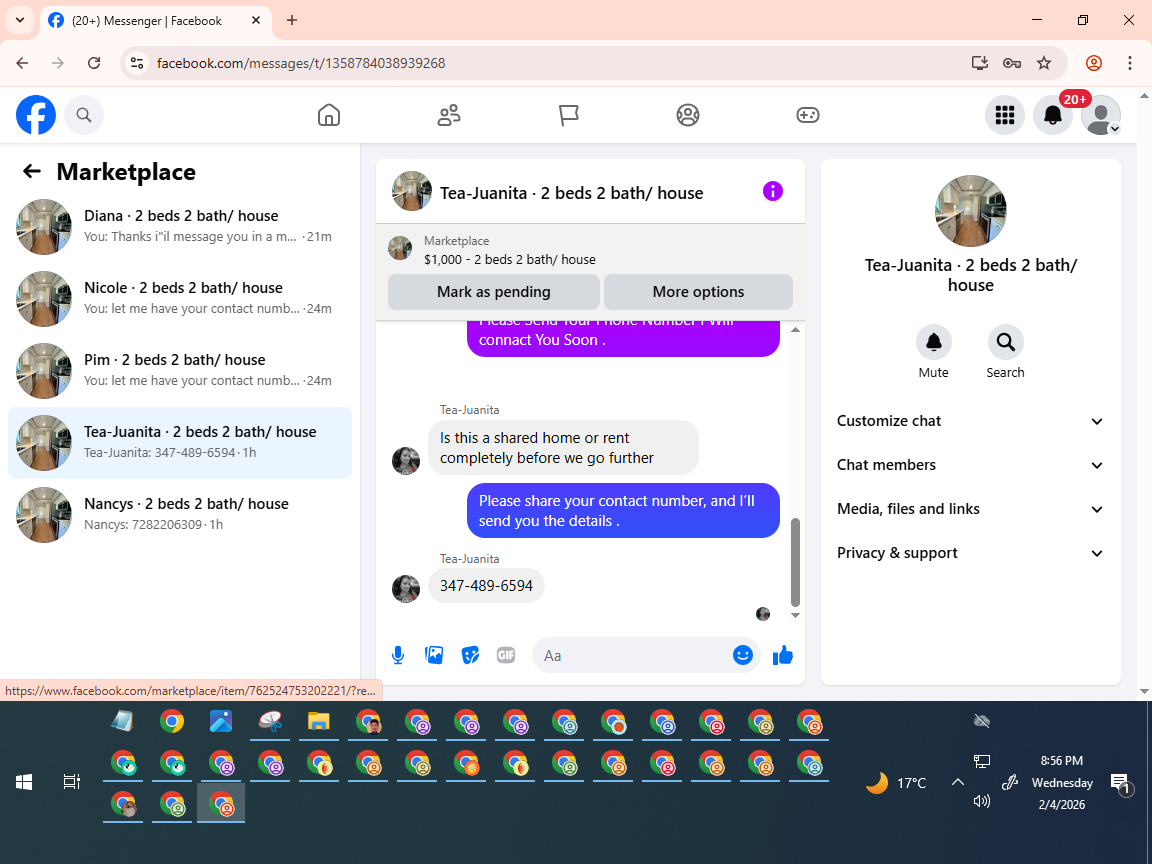This screenshot has height=864, width=1152.
Task: Open the Chrome profile icon
Action: tap(1094, 63)
